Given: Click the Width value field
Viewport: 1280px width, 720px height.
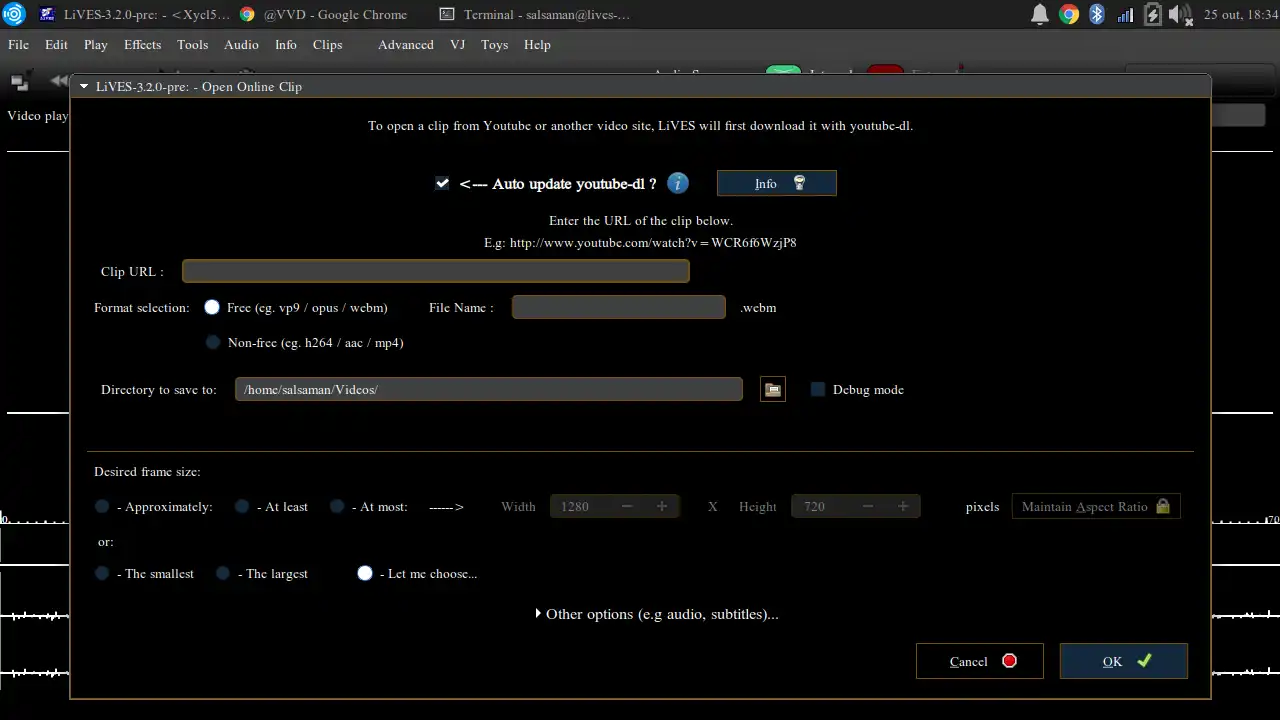Looking at the screenshot, I should 580,506.
